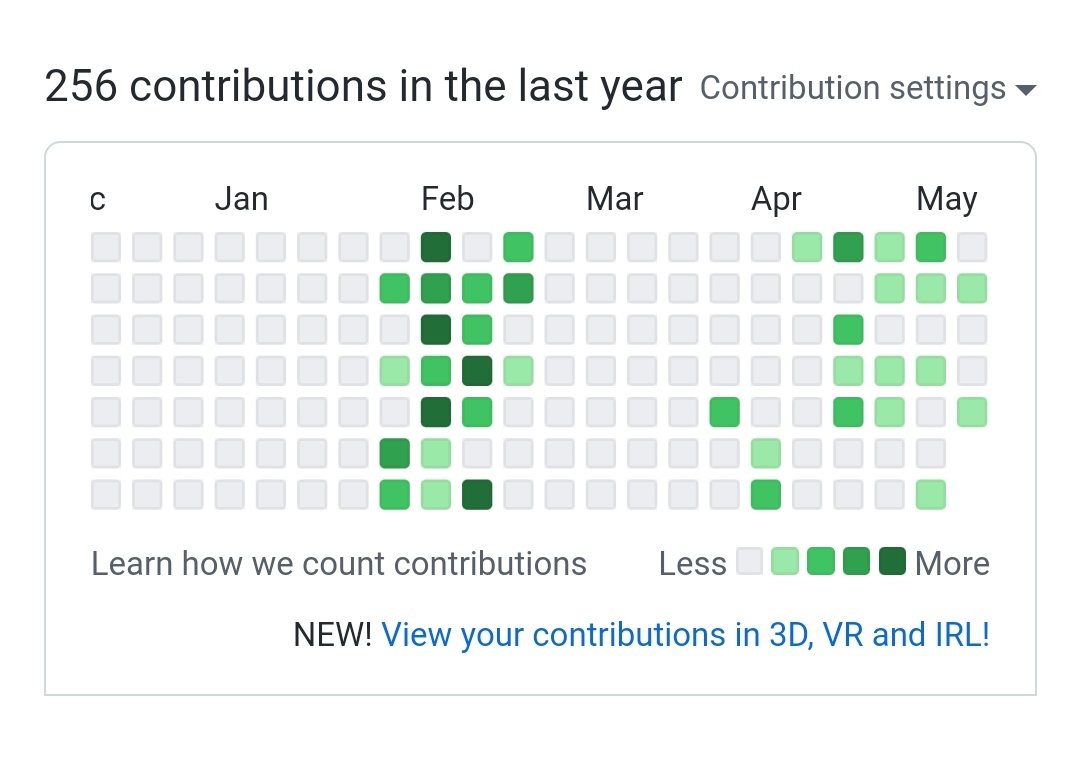Click the rightmost green cell in the third row
This screenshot has width=1080, height=764.
click(x=848, y=329)
